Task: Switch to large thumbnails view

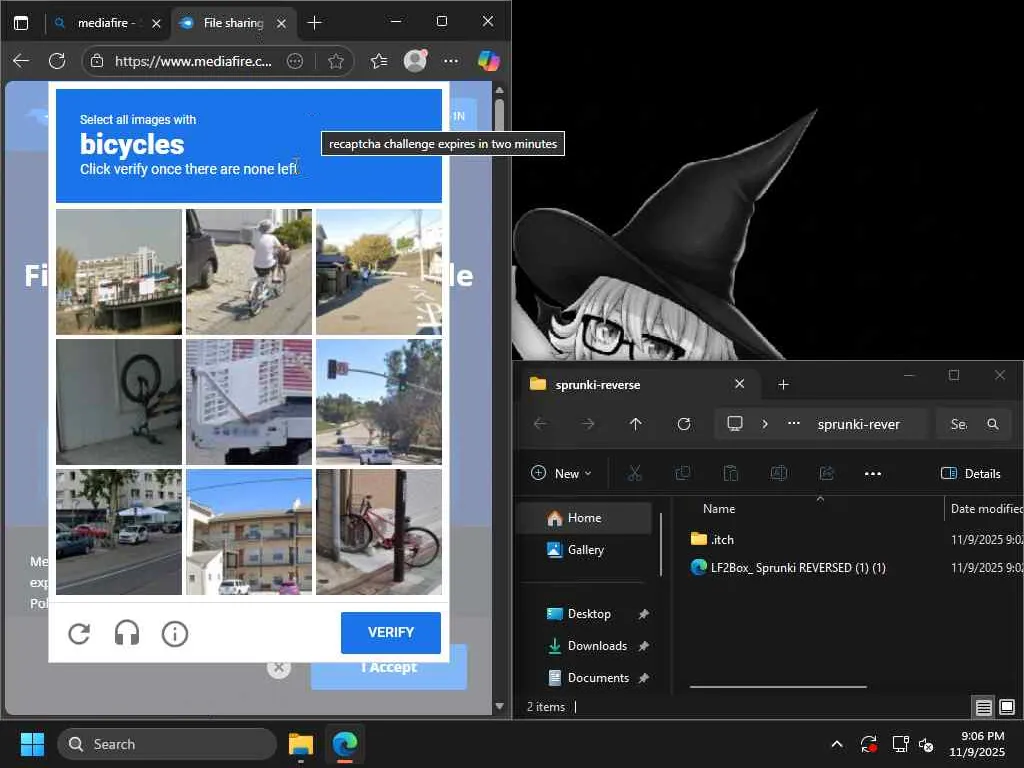Action: [x=1007, y=707]
